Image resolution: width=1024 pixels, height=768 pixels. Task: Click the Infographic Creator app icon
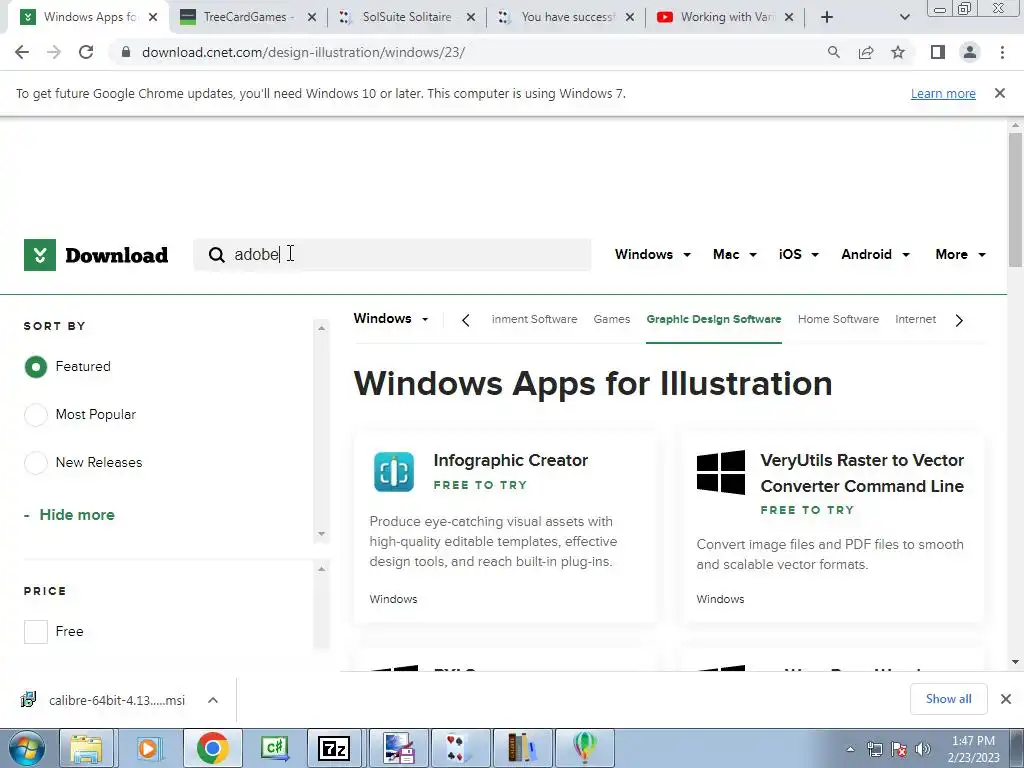tap(394, 472)
